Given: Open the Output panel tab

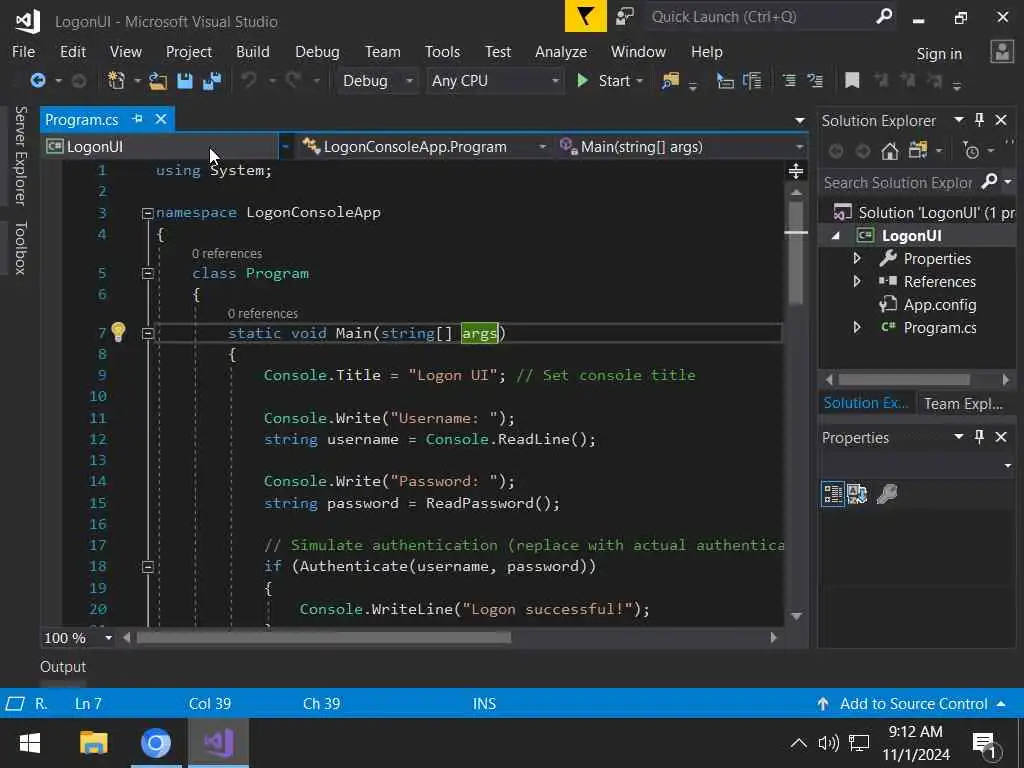Looking at the screenshot, I should 63,667.
